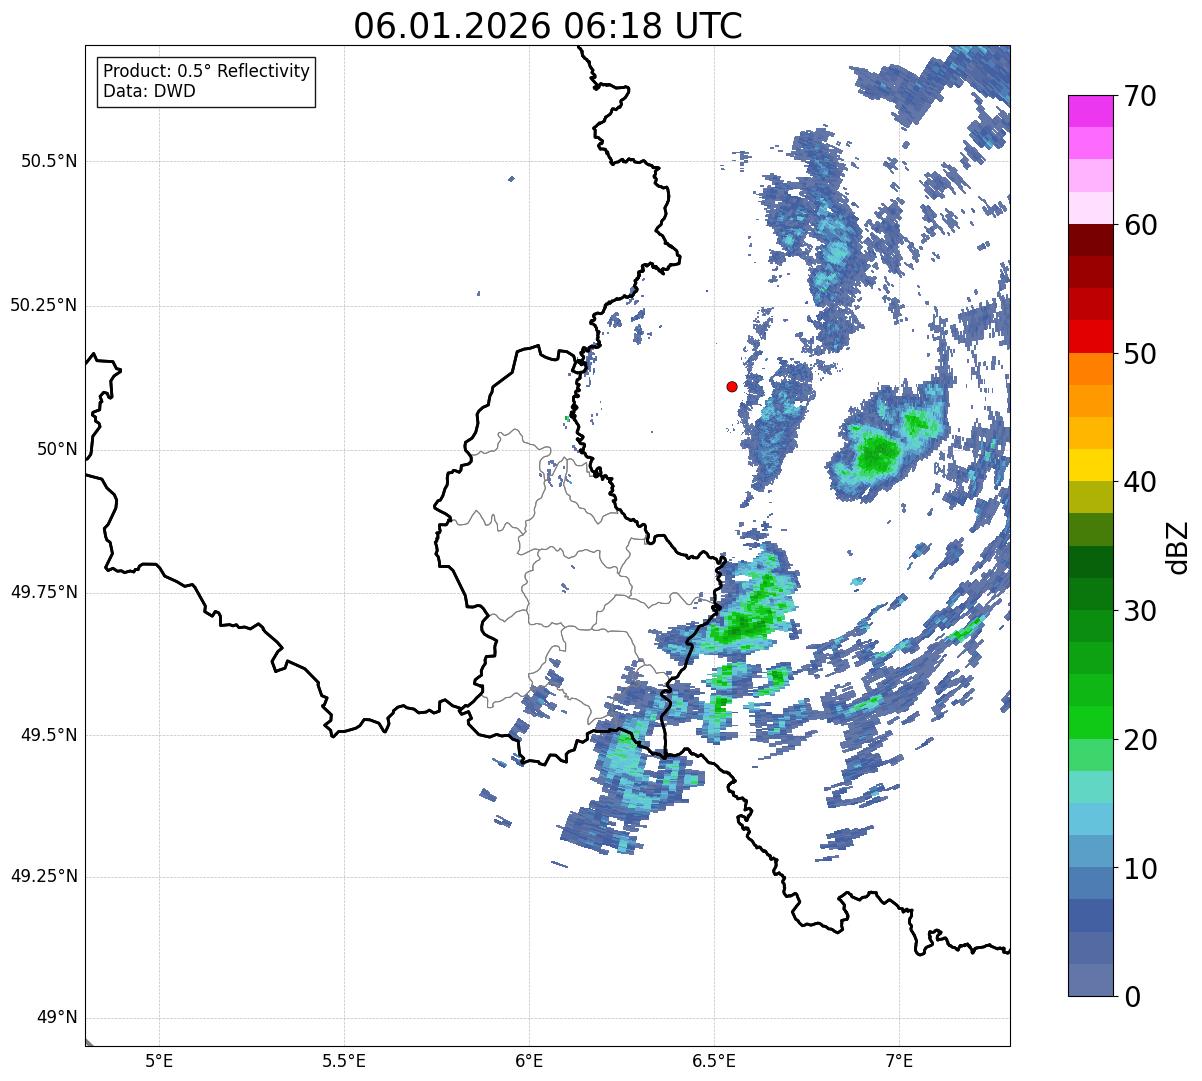Click the 50°N latitude label
Screen dimensions: 1202x1081
coord(57,449)
